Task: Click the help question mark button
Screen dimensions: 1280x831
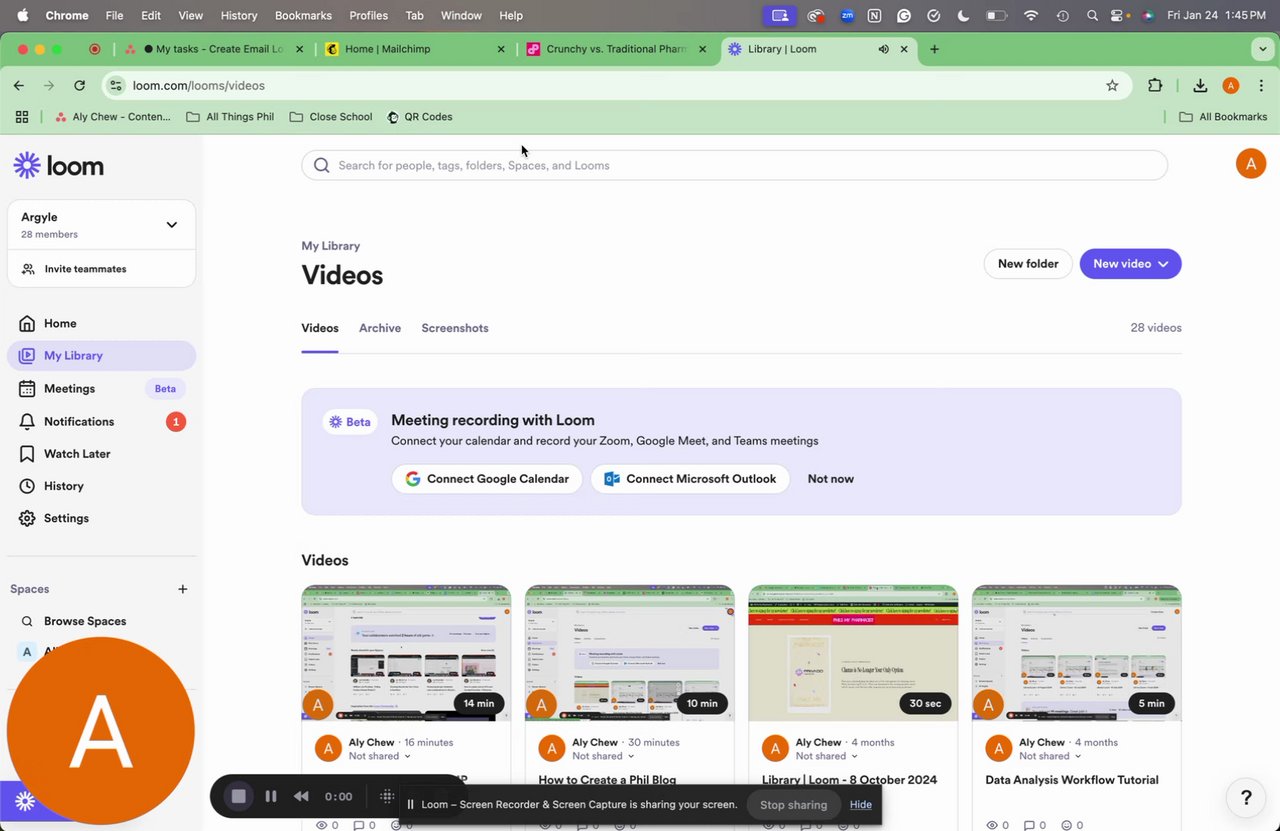Action: click(1246, 797)
